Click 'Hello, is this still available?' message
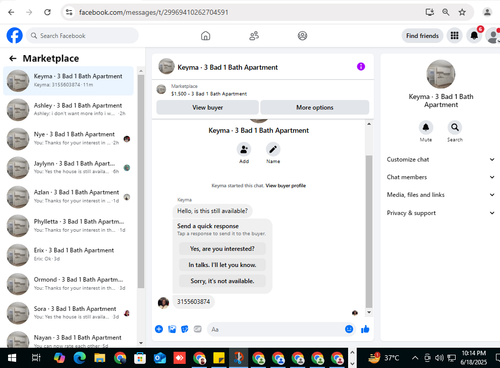Image resolution: width=500 pixels, height=368 pixels. (212, 211)
